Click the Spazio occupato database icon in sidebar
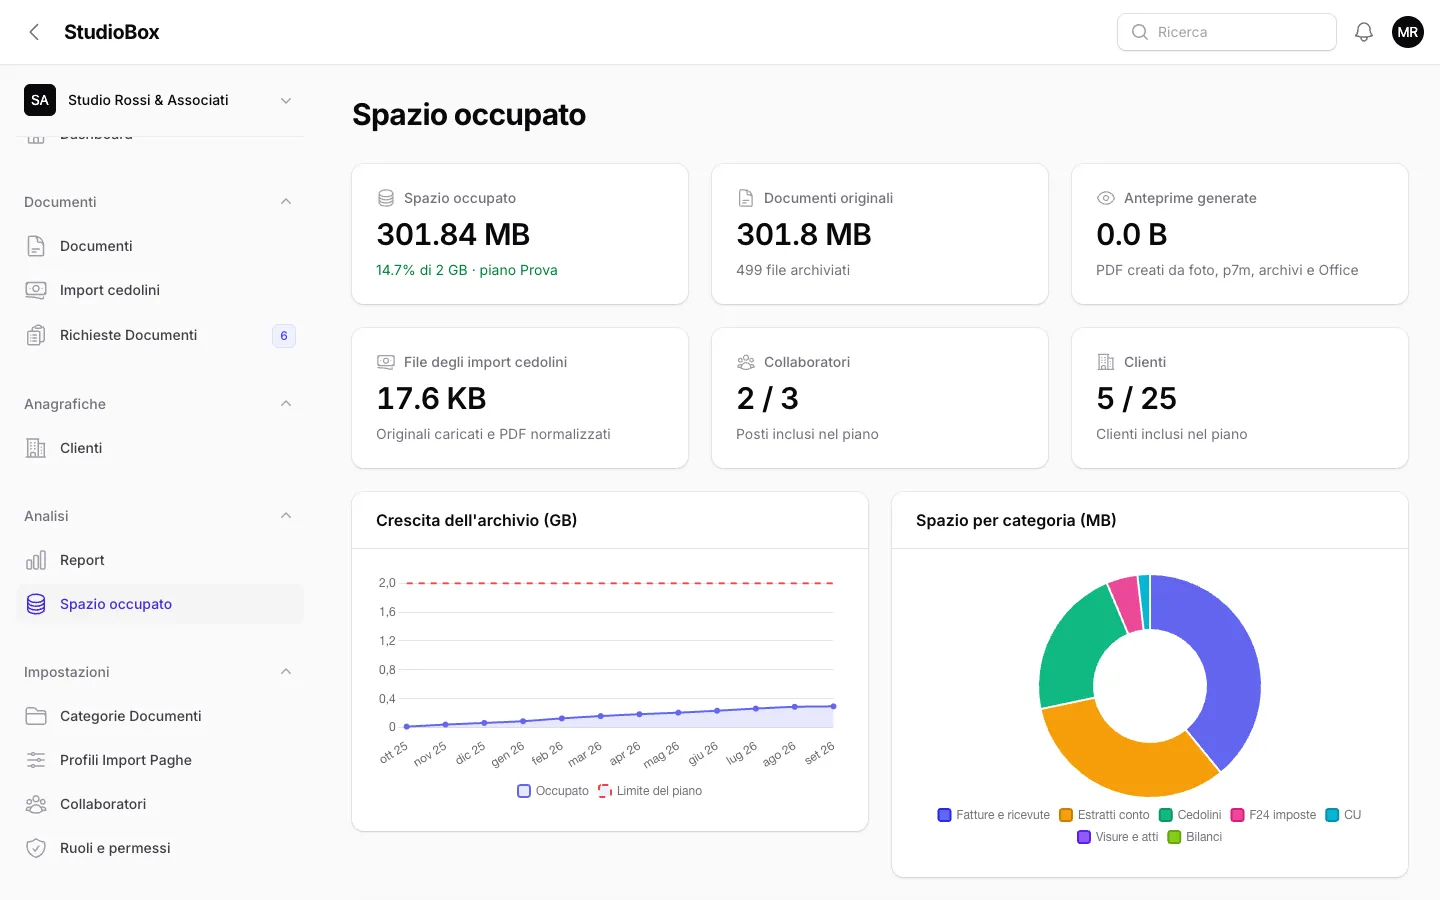This screenshot has width=1440, height=900. click(x=36, y=604)
